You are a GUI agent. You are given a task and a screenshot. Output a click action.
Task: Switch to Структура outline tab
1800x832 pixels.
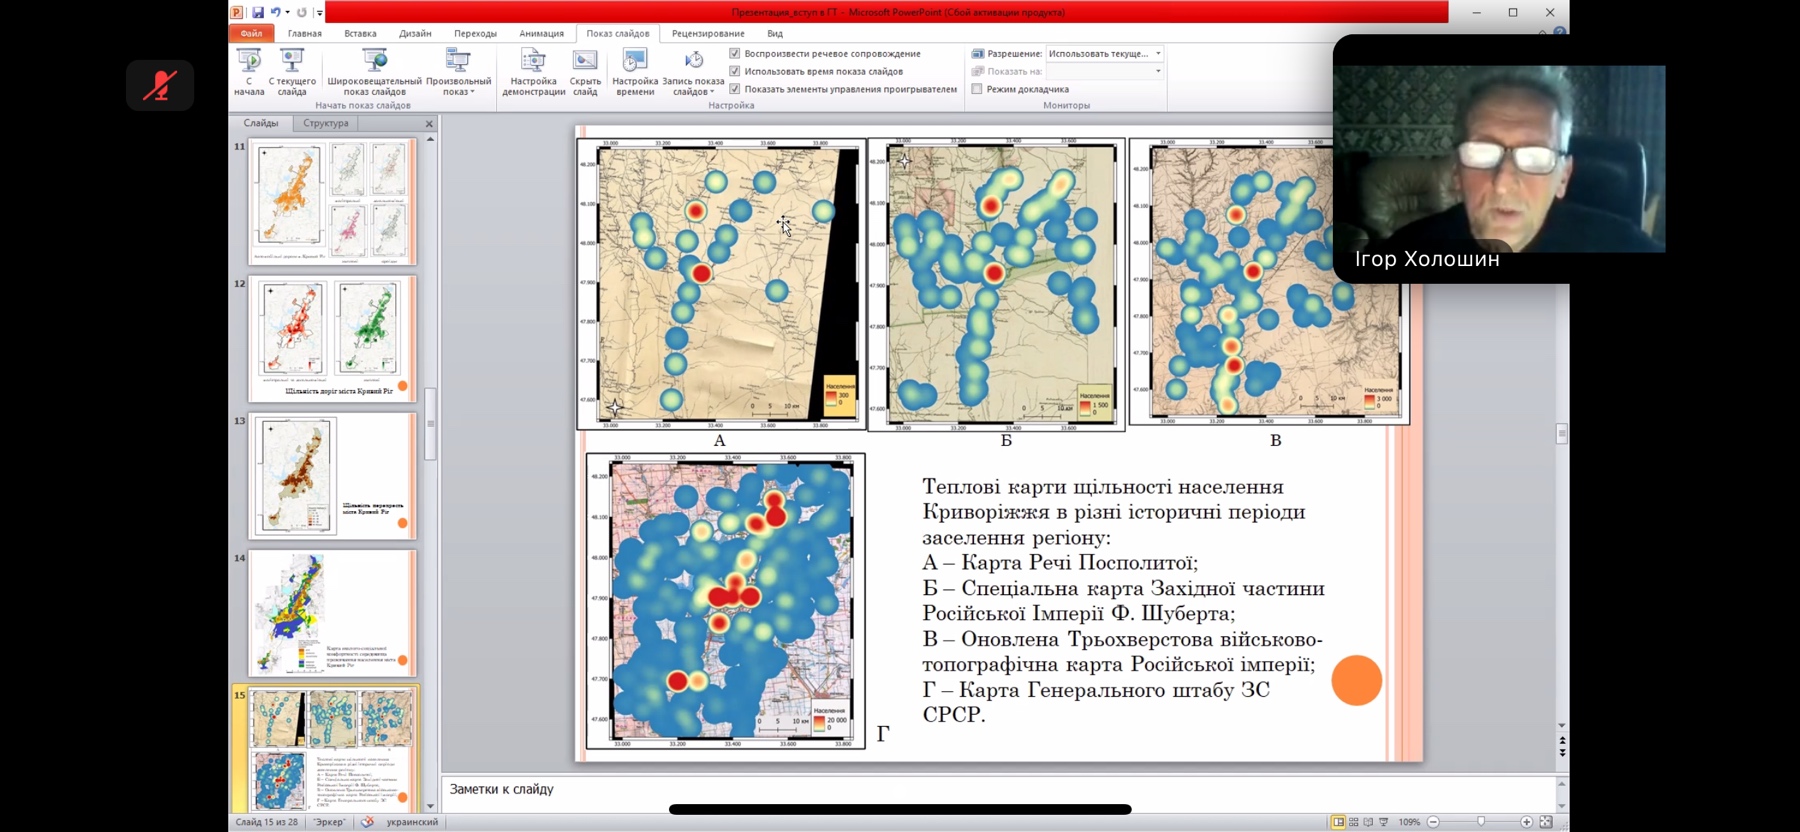tap(326, 123)
